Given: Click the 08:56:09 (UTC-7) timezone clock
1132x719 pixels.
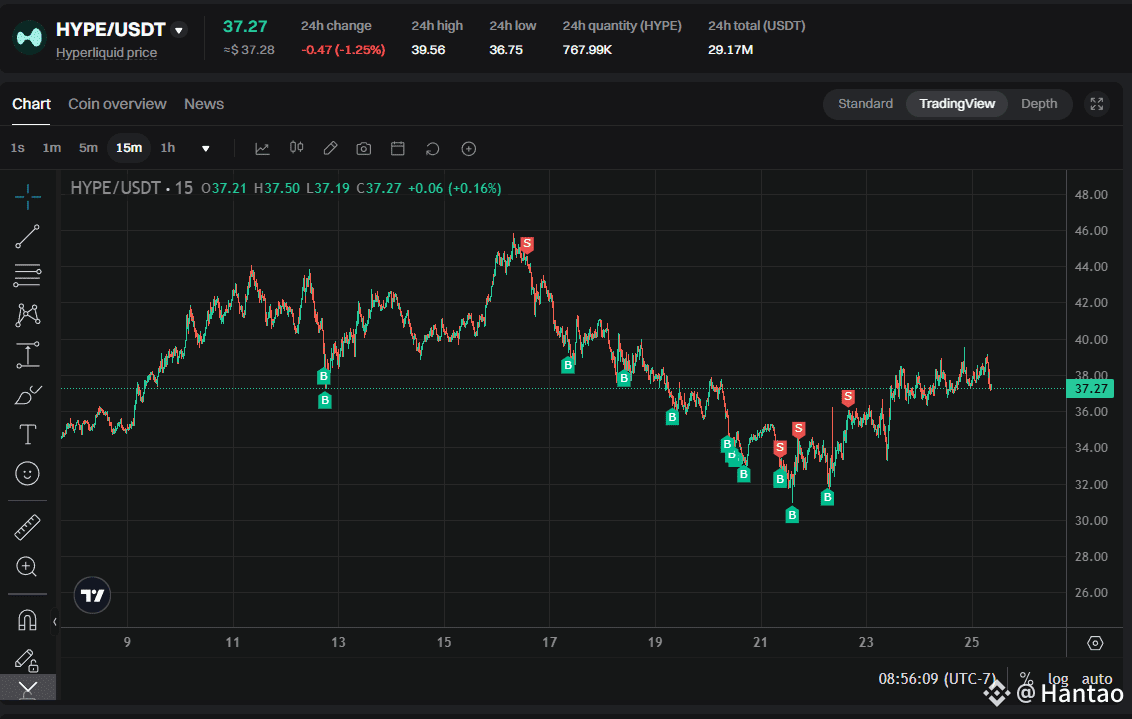Looking at the screenshot, I should point(936,679).
